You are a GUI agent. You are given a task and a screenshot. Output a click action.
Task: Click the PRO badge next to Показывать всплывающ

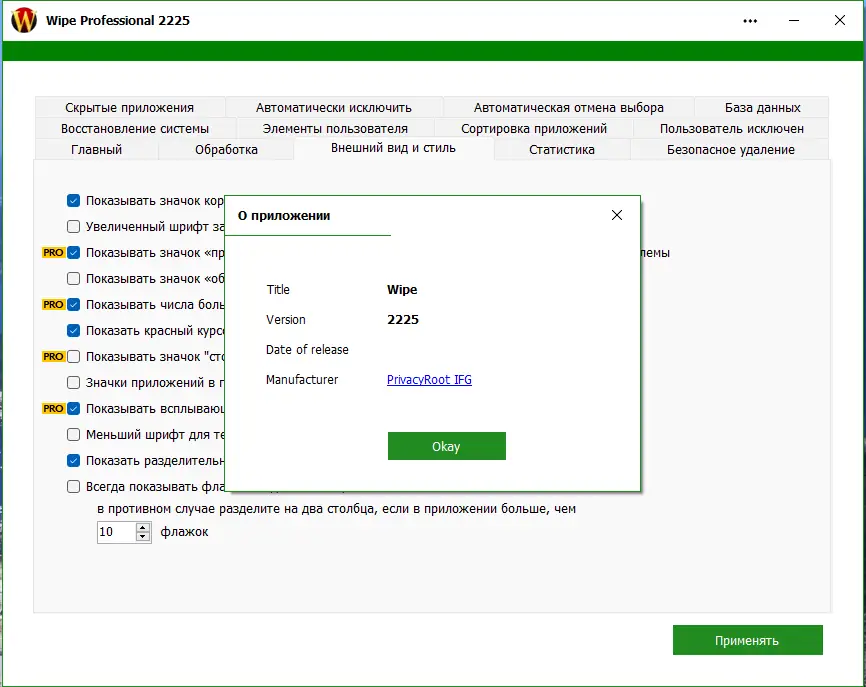pyautogui.click(x=54, y=408)
